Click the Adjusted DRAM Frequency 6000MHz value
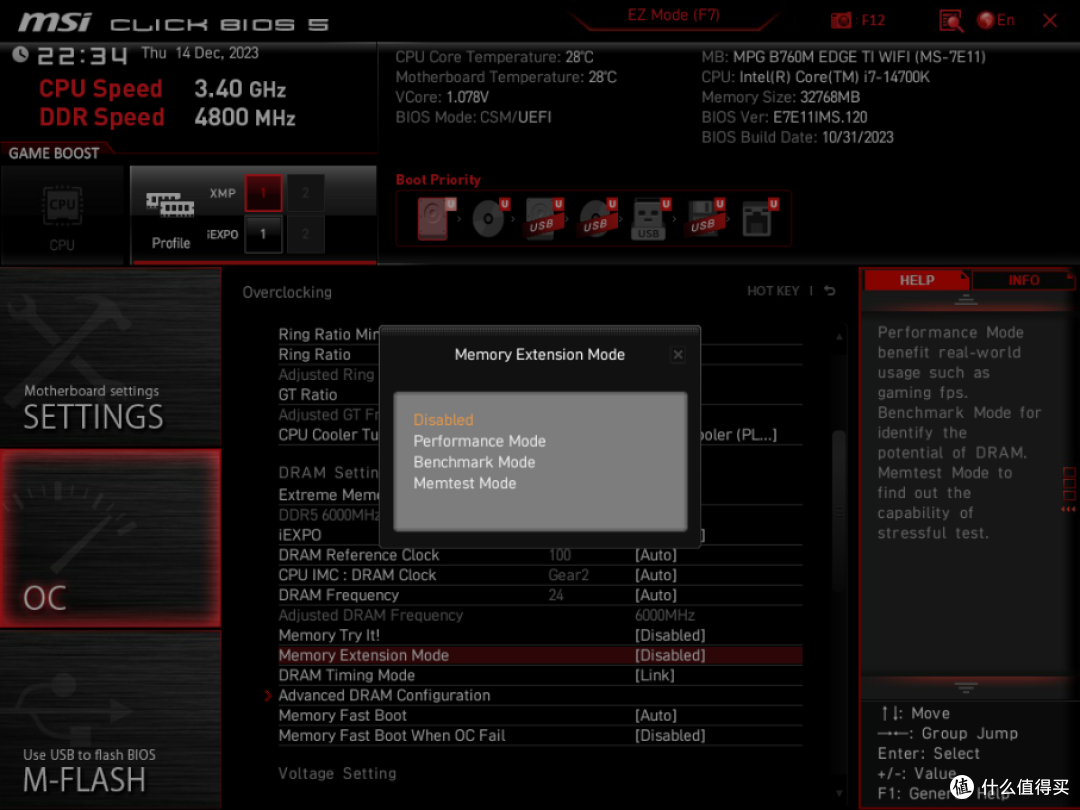Screen dimensions: 1080x810 665,615
